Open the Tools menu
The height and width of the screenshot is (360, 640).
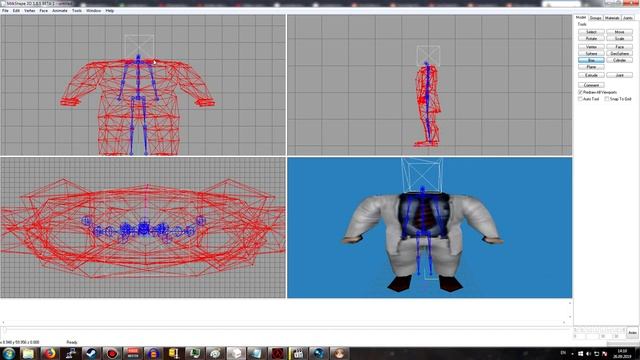(x=77, y=11)
